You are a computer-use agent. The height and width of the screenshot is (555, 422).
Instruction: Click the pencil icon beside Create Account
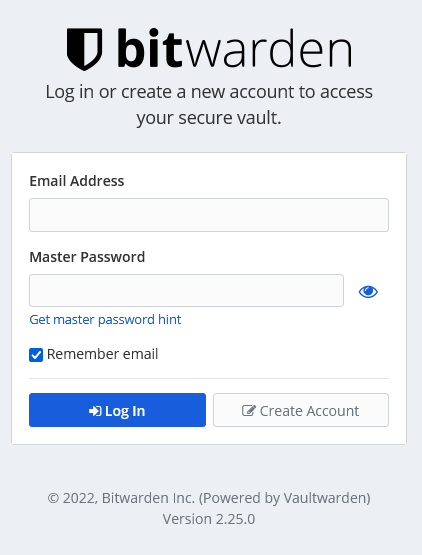tap(249, 411)
